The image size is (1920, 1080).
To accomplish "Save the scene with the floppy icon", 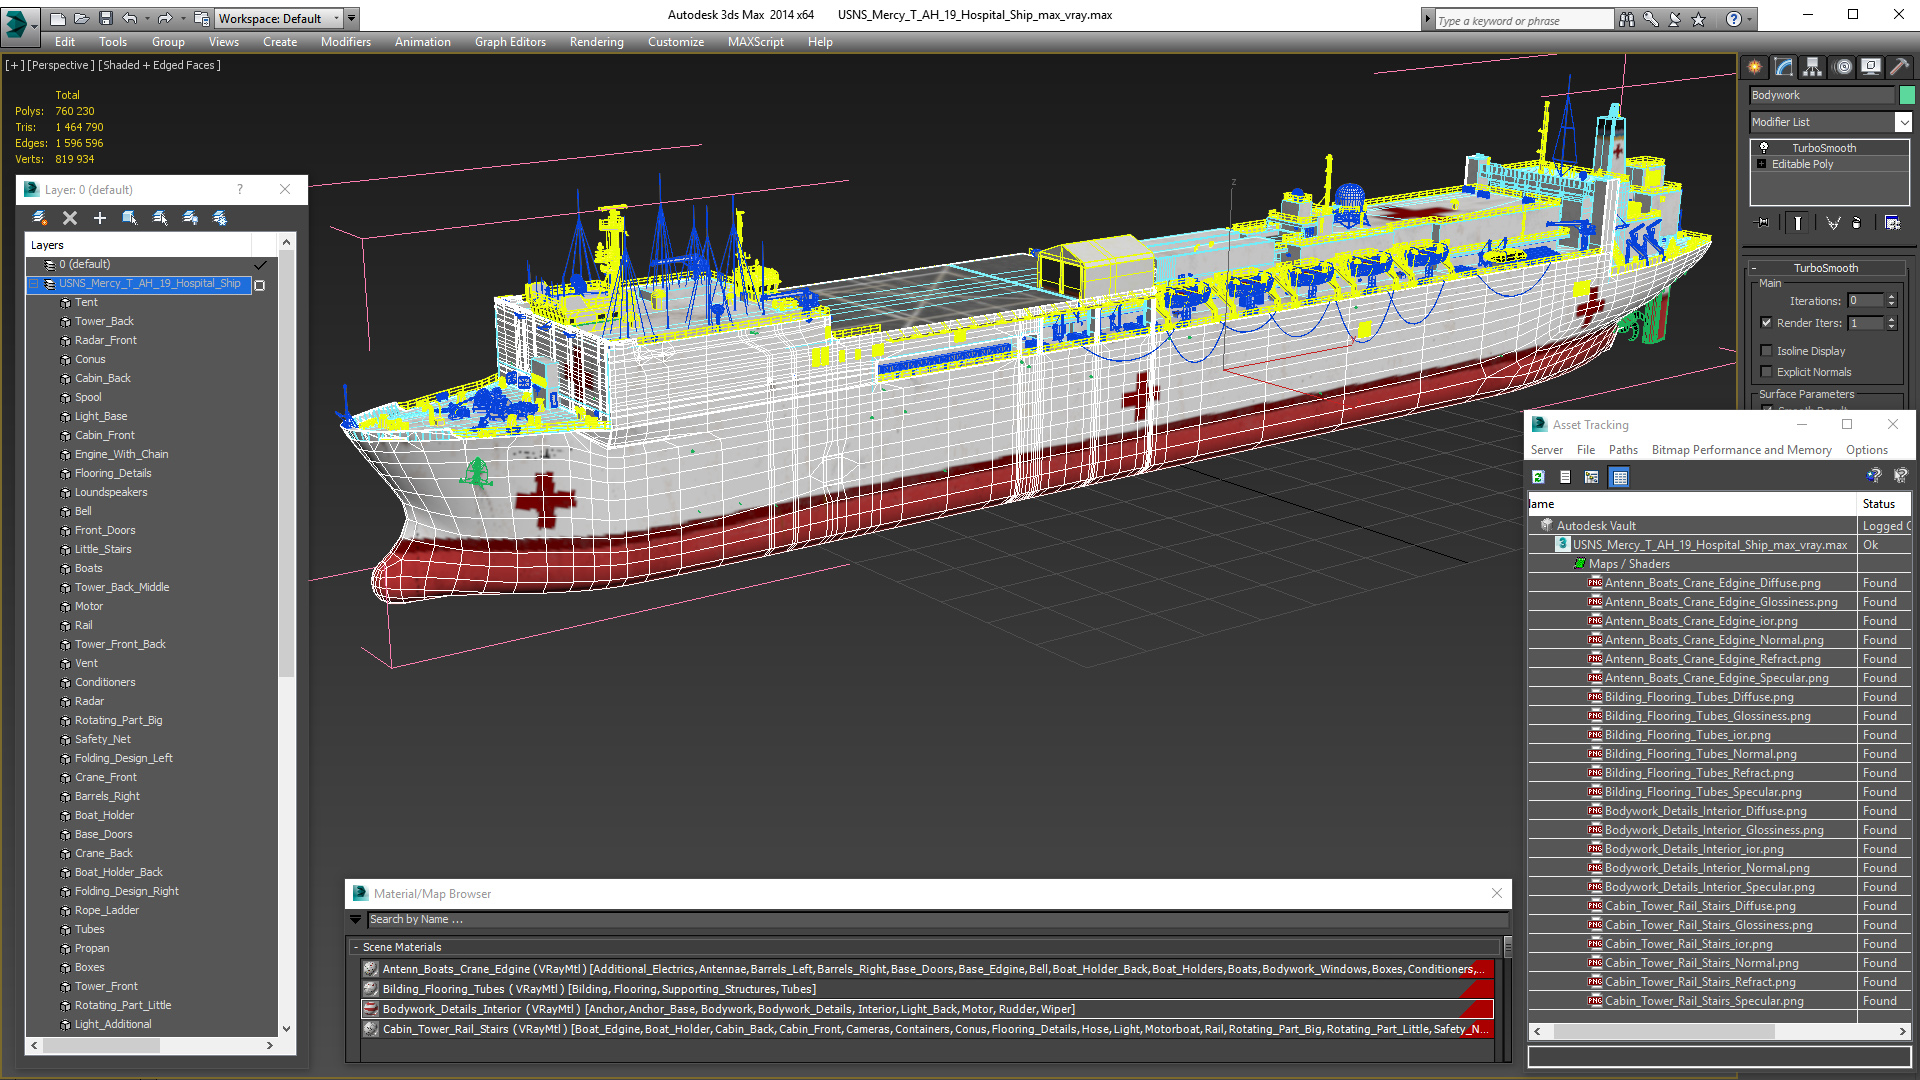I will pyautogui.click(x=105, y=18).
